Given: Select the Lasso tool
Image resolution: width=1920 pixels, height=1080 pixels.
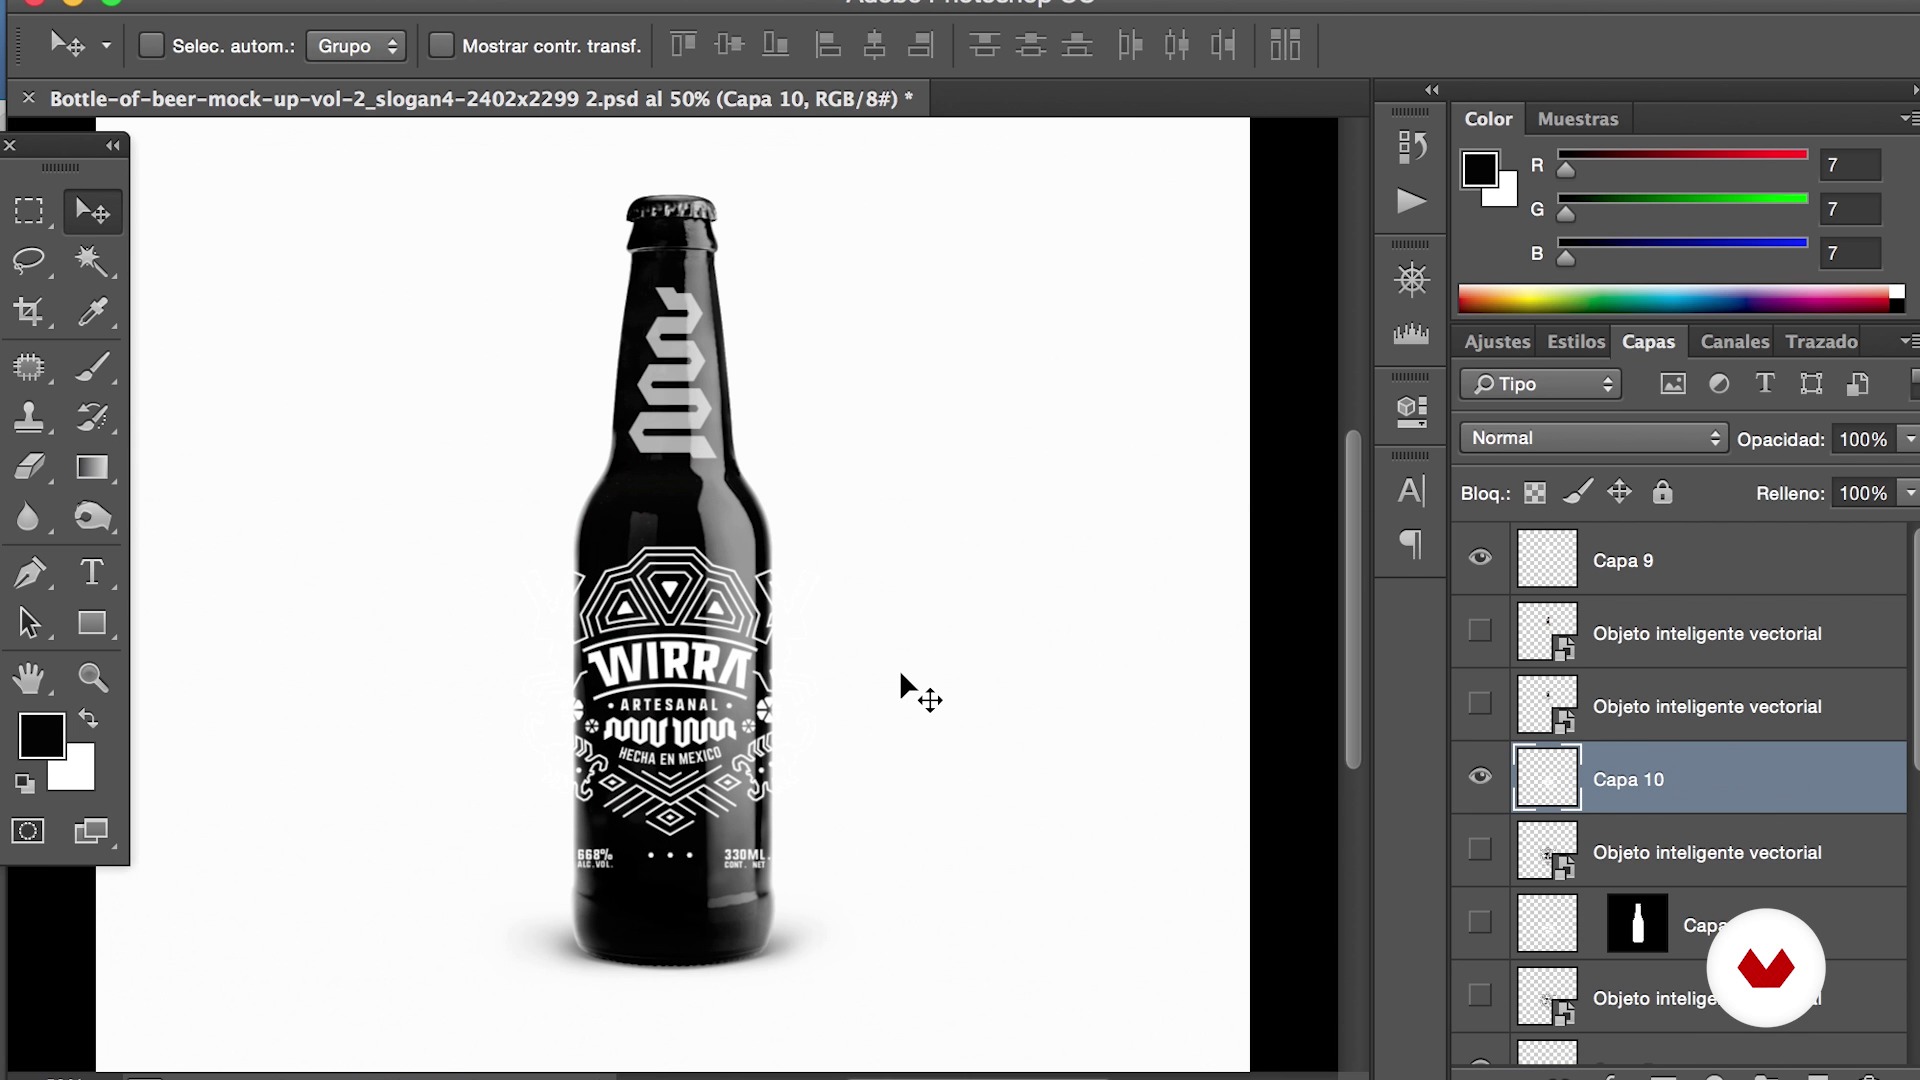Looking at the screenshot, I should coord(28,261).
